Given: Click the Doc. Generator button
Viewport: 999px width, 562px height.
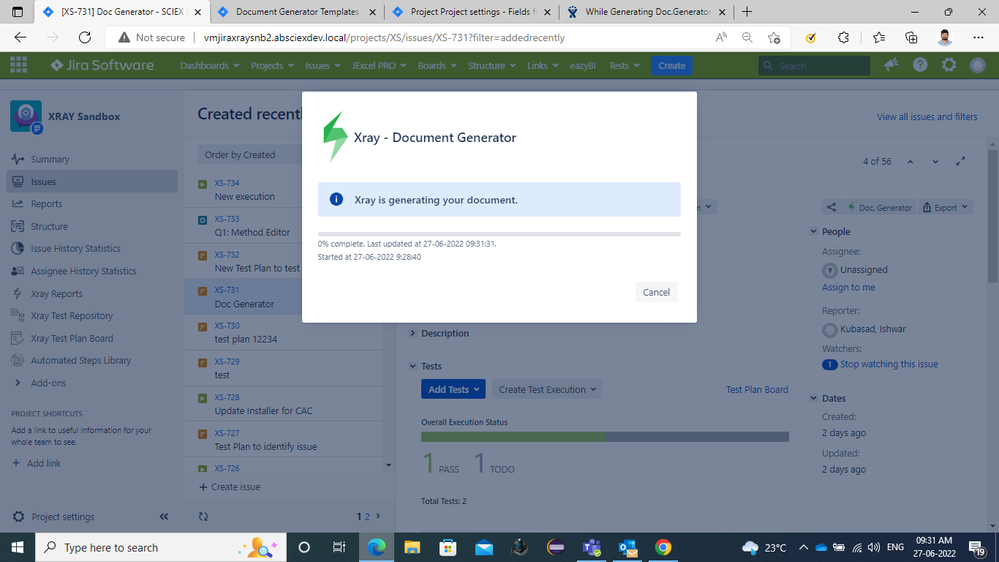Looking at the screenshot, I should coord(880,207).
